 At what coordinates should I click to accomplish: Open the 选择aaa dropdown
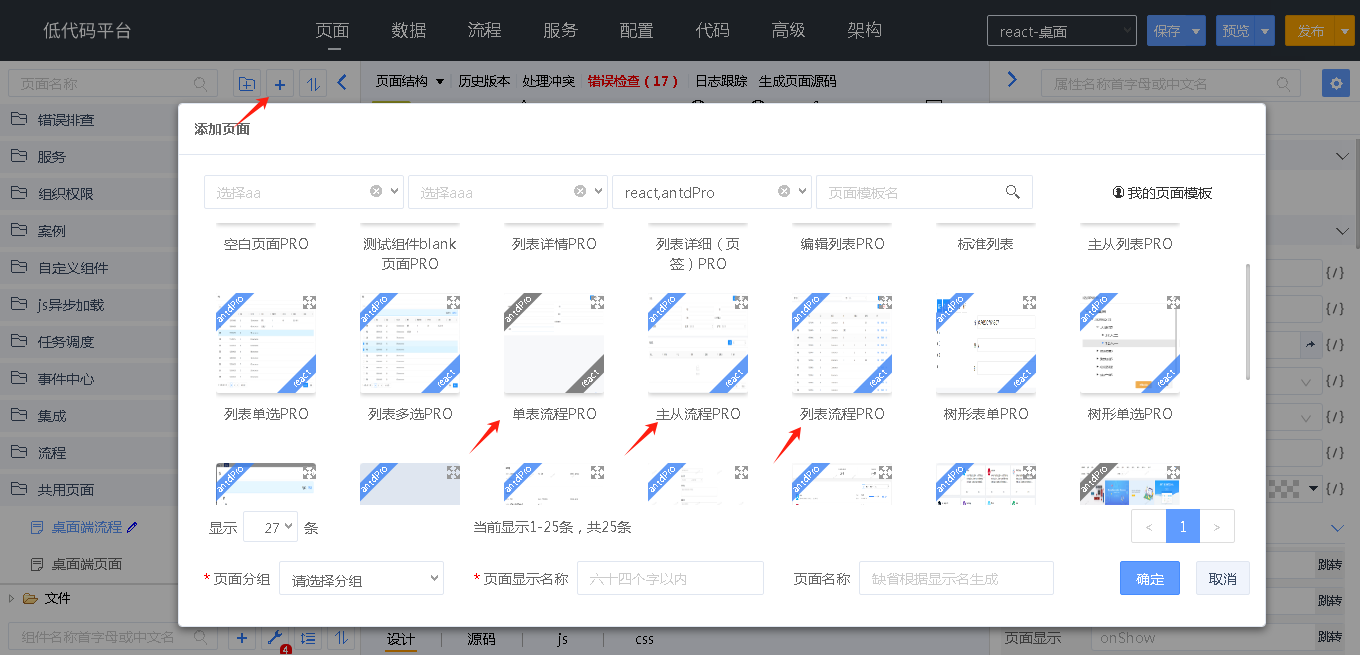[x=600, y=192]
